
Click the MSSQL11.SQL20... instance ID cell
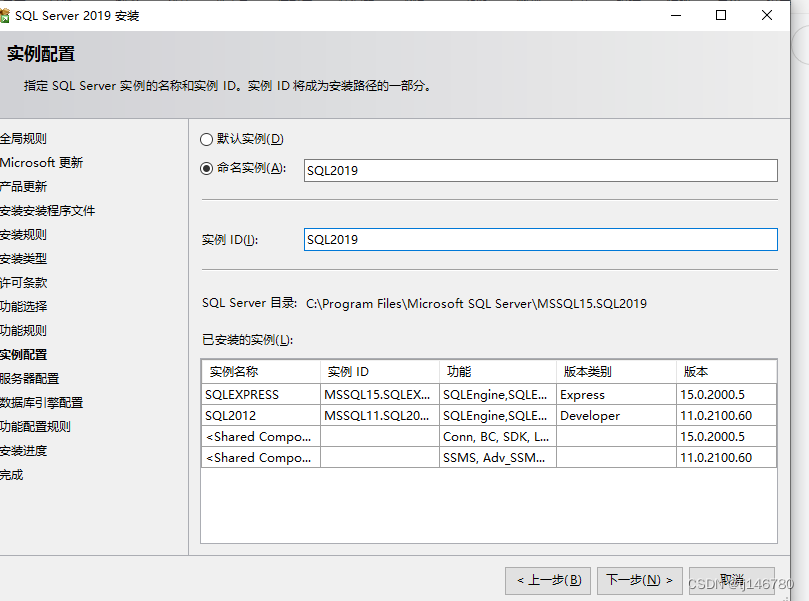(x=380, y=416)
